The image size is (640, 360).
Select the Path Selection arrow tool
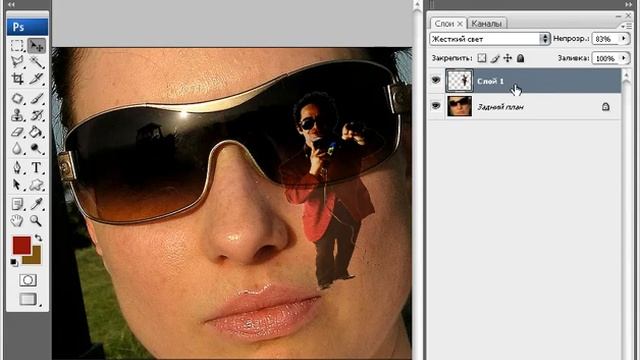pos(17,185)
